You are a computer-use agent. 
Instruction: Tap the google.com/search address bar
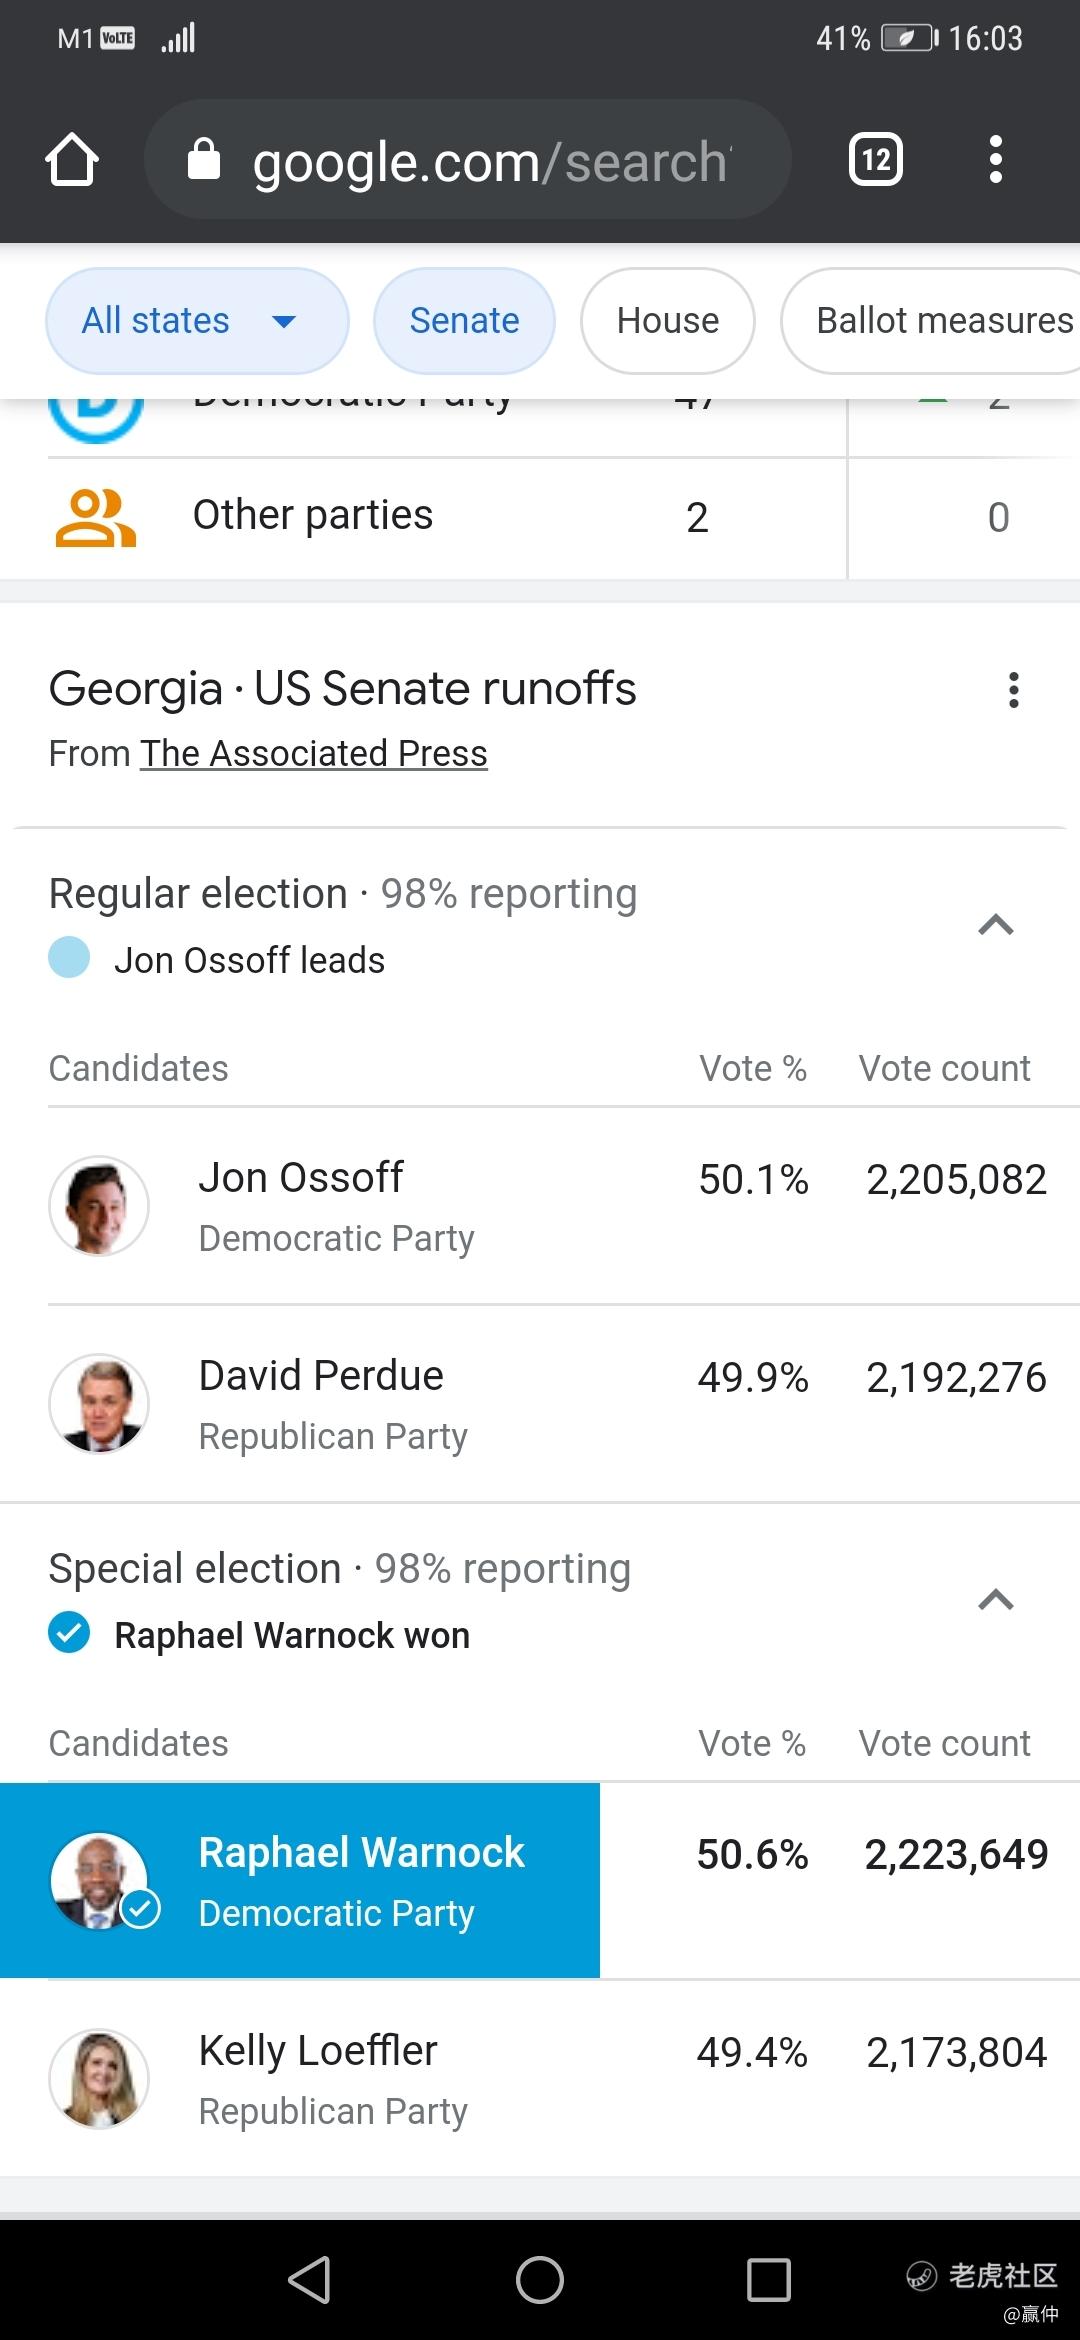[490, 162]
